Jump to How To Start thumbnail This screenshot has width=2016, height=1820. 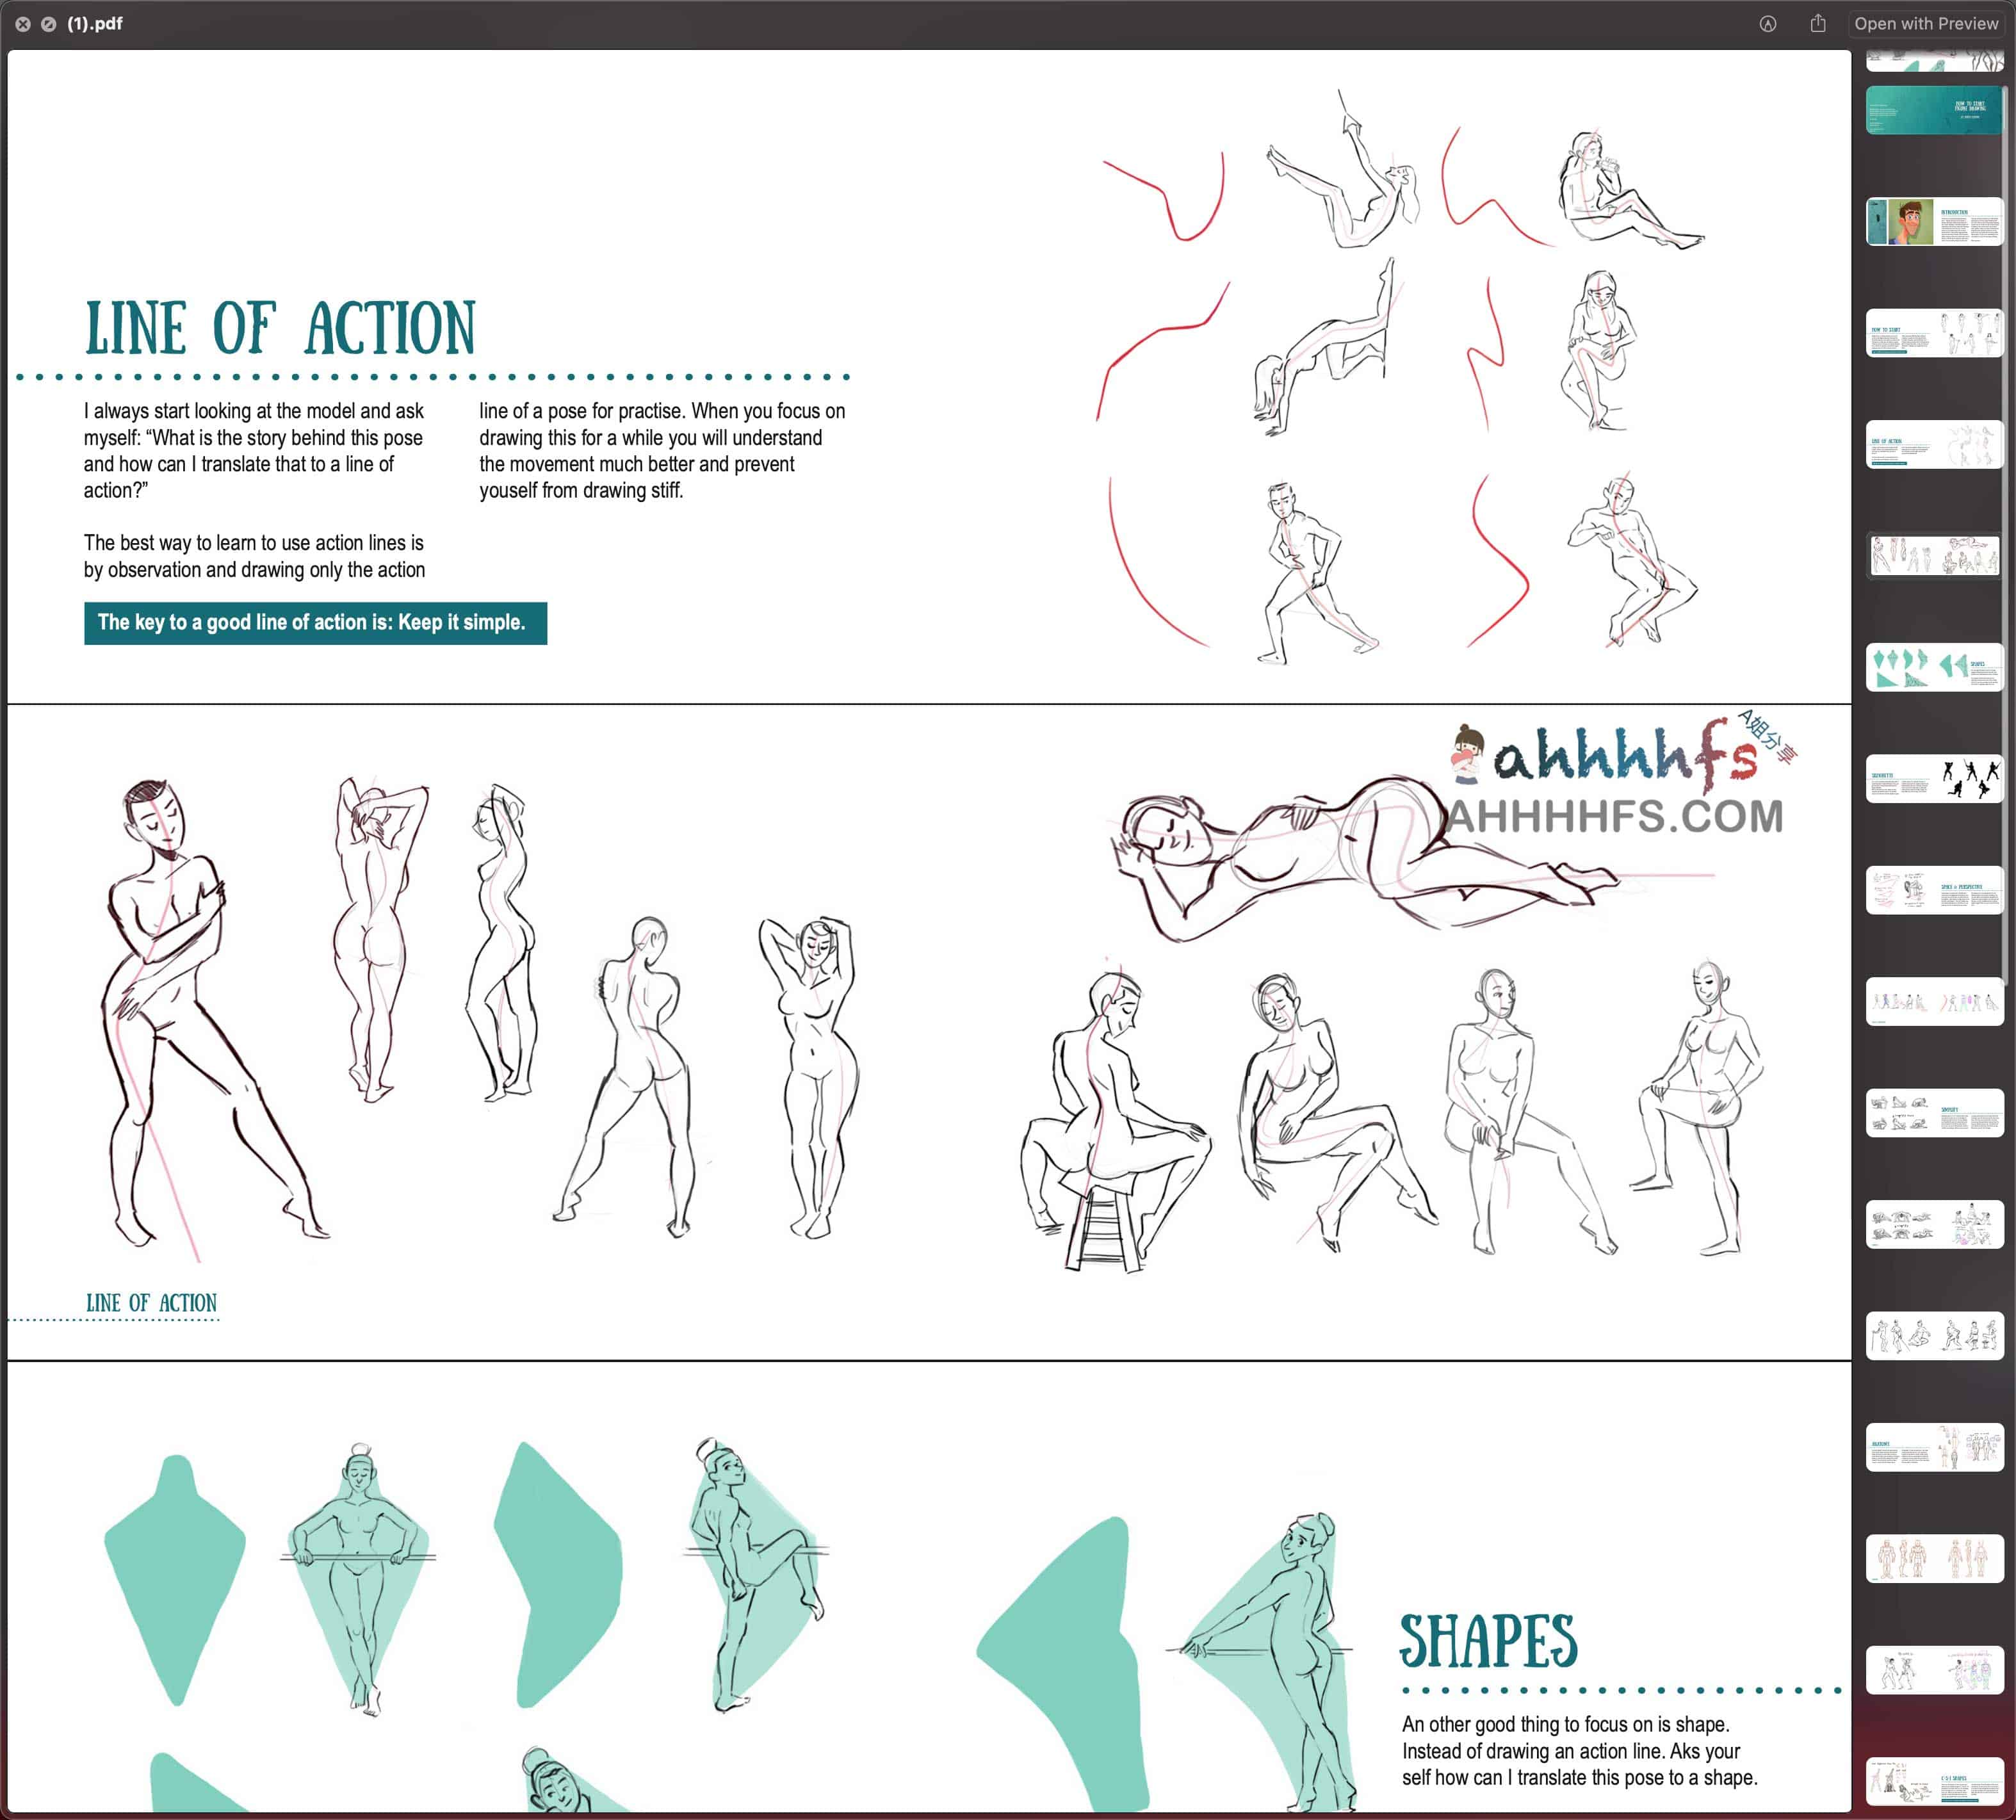1933,333
